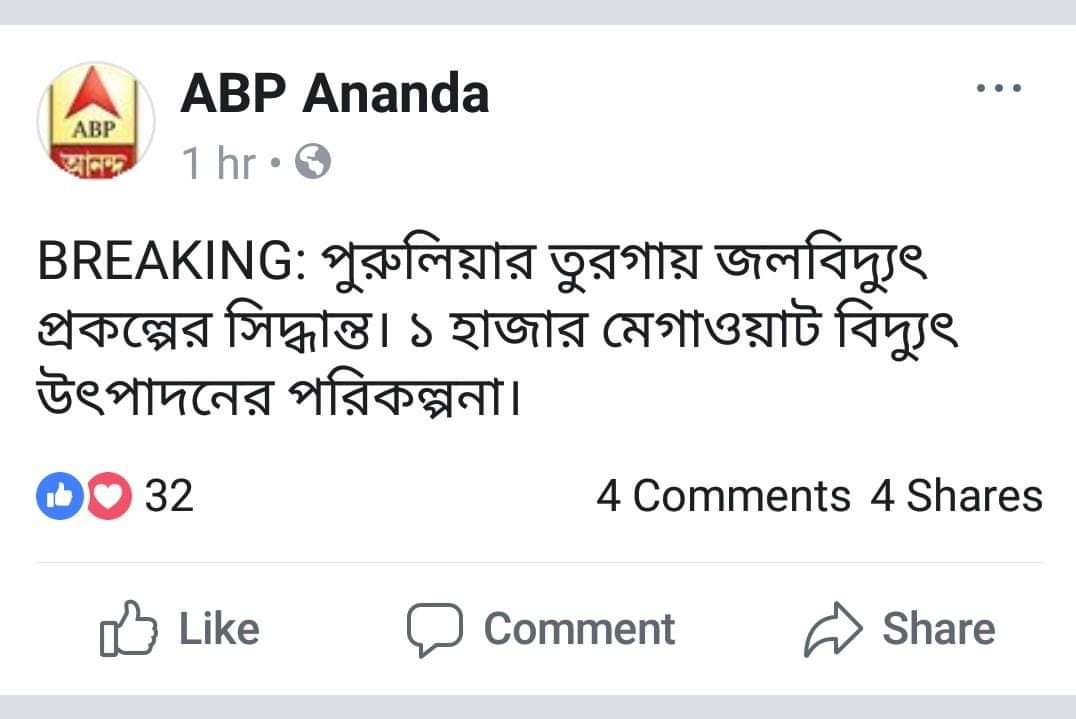Click the Share text label
This screenshot has width=1076, height=719.
coord(938,629)
